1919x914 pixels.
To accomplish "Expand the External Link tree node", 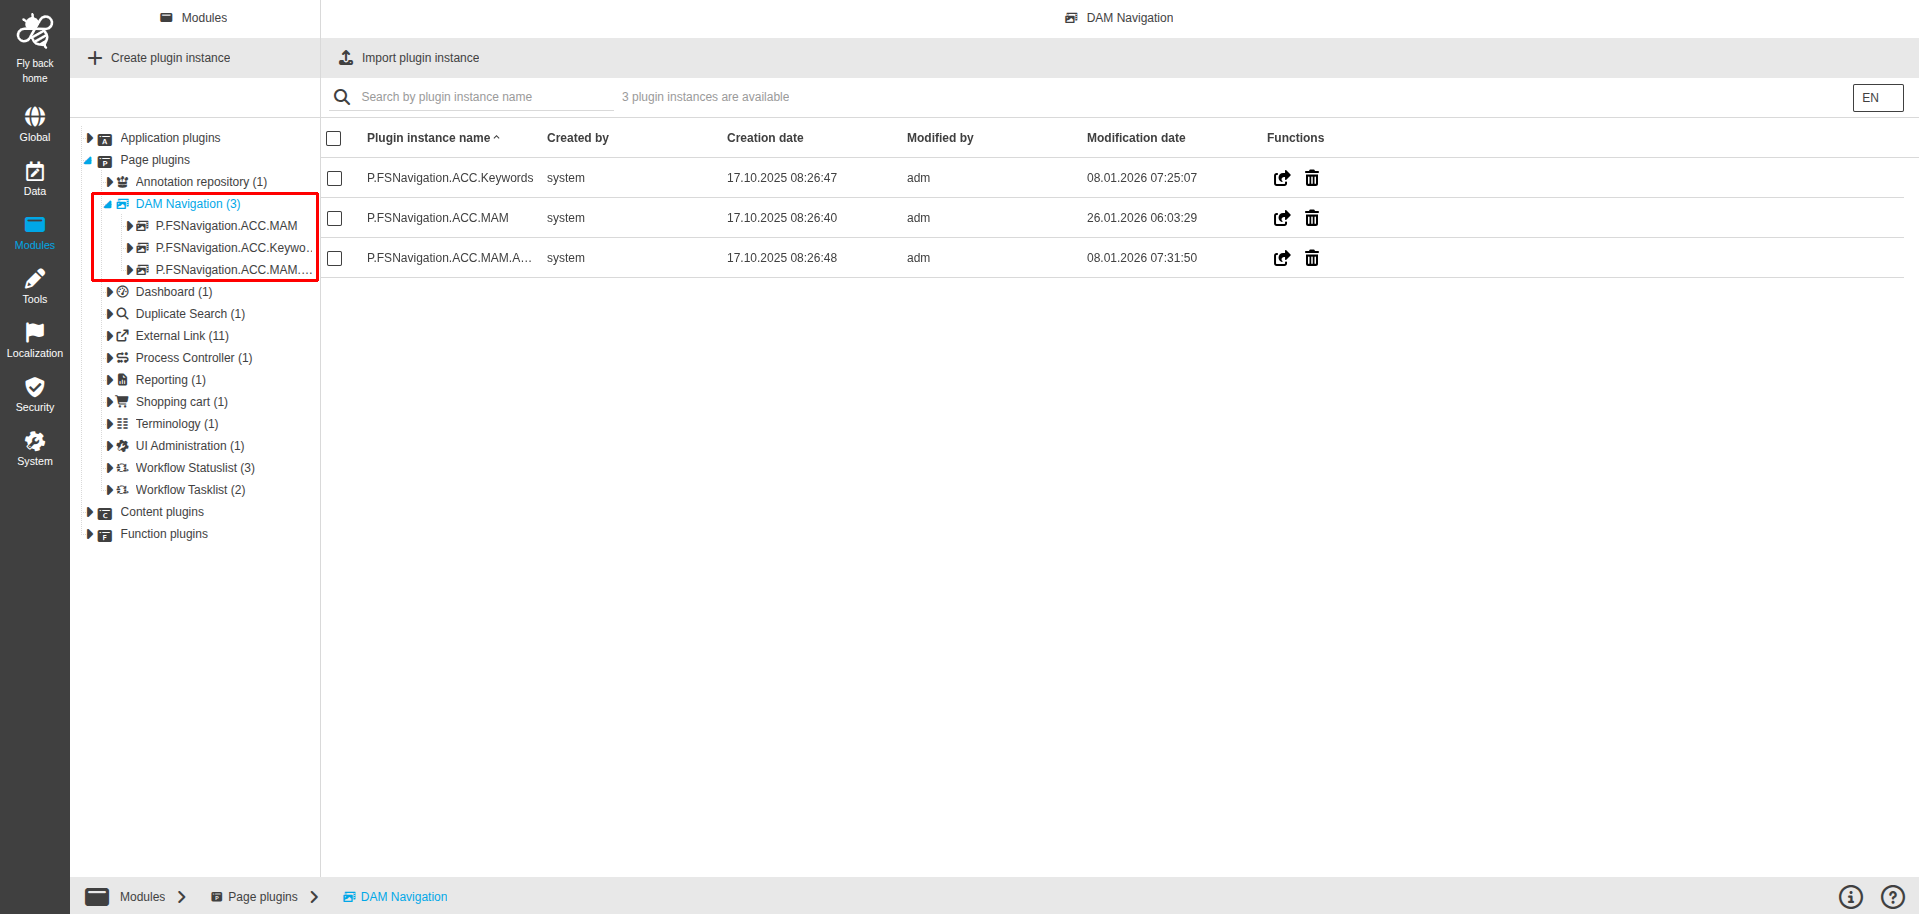I will coord(110,335).
